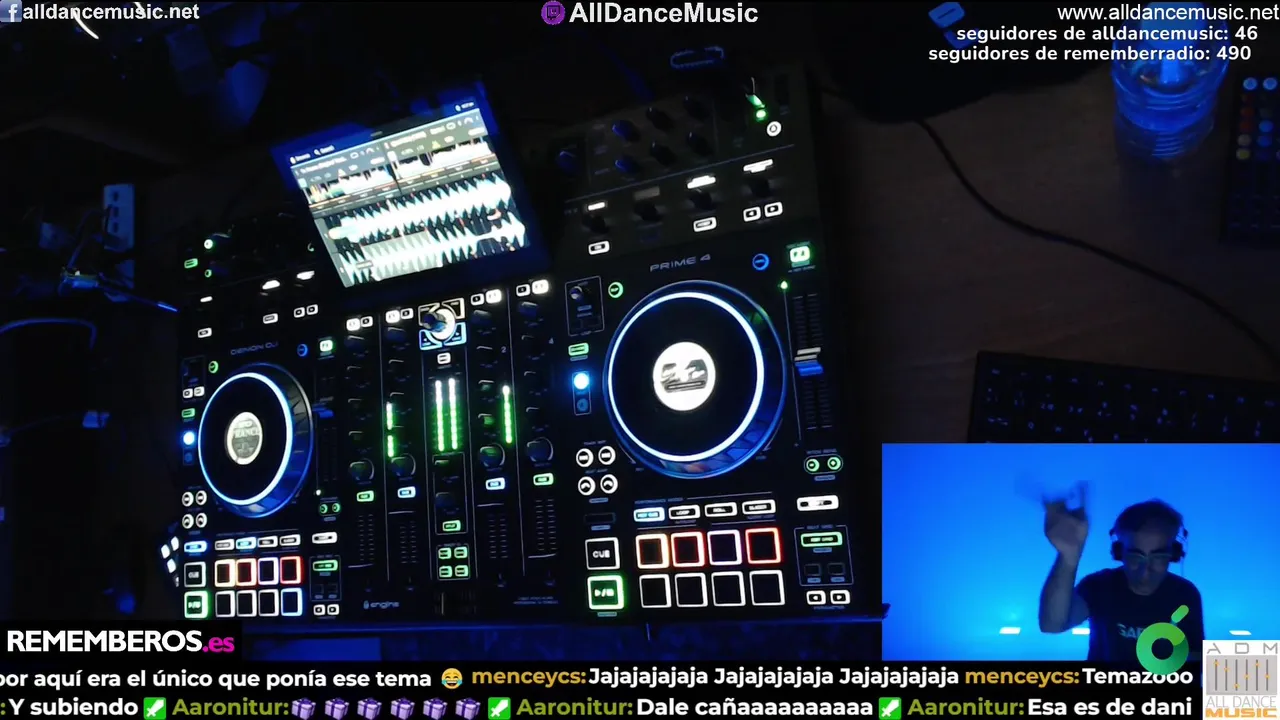Screen dimensions: 1280x720
Task: Click the 'seguidores de rememberradio: 490' counter
Action: tap(1089, 53)
